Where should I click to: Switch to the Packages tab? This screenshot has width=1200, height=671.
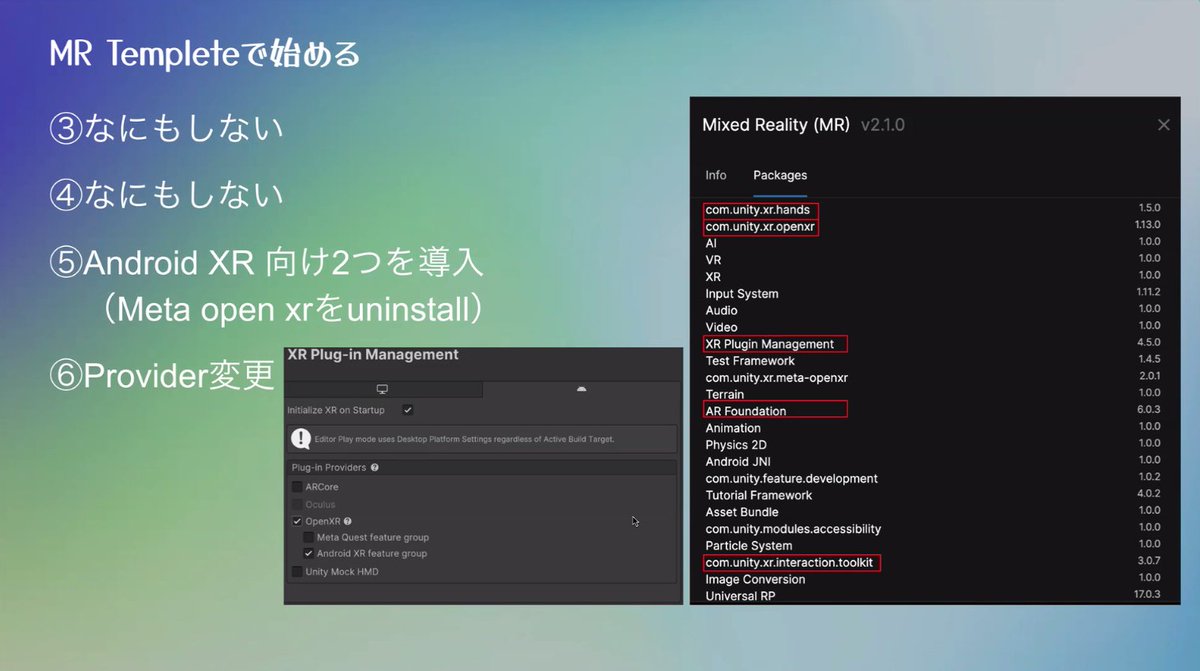point(779,175)
